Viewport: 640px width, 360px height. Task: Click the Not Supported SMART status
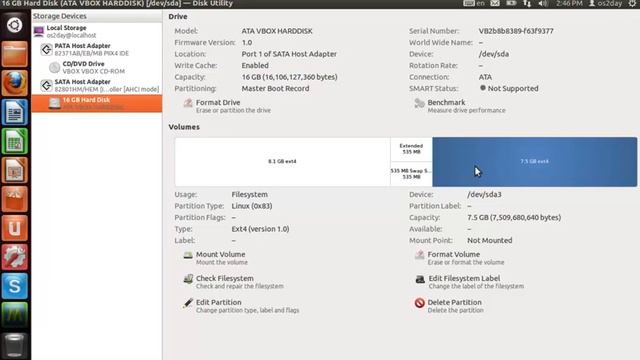click(x=513, y=89)
